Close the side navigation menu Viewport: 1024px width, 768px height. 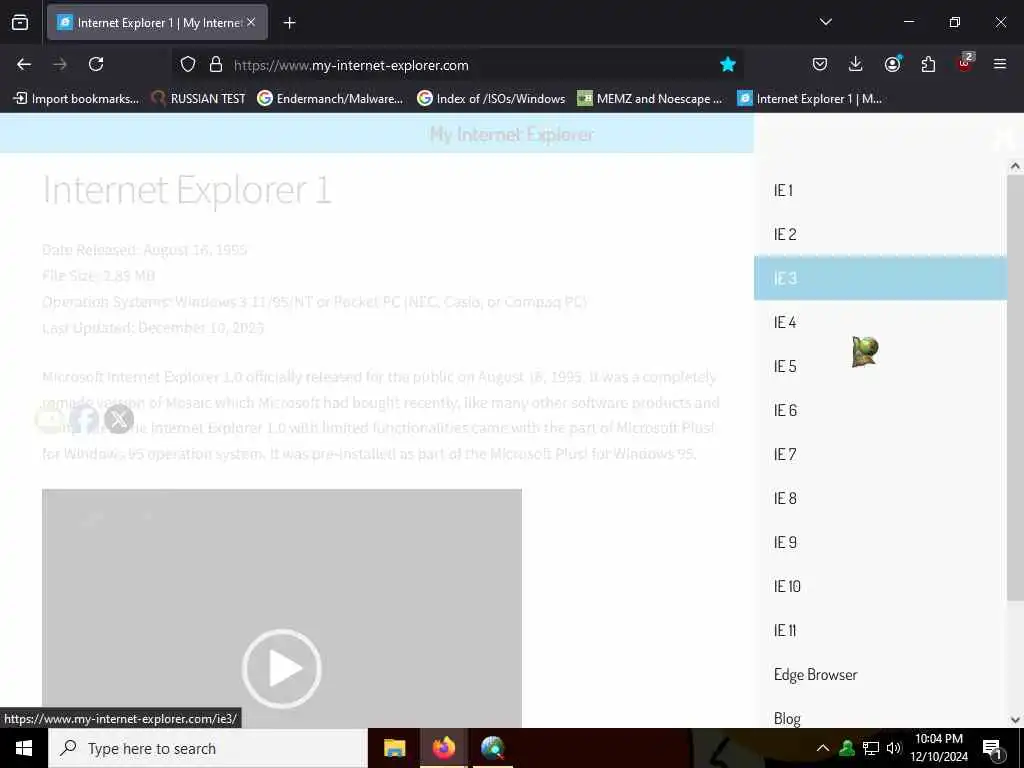pyautogui.click(x=1003, y=137)
